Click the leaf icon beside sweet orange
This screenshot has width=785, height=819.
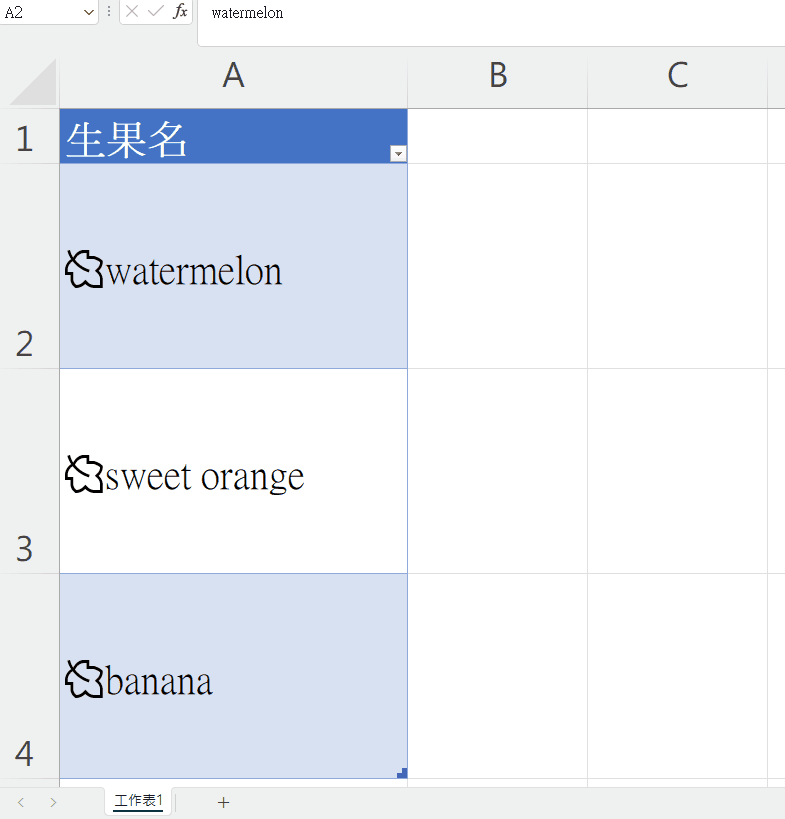point(84,474)
